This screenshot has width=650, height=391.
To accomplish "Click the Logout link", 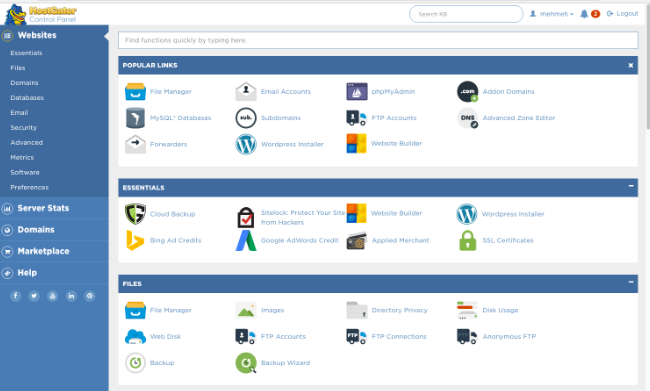I will (622, 14).
